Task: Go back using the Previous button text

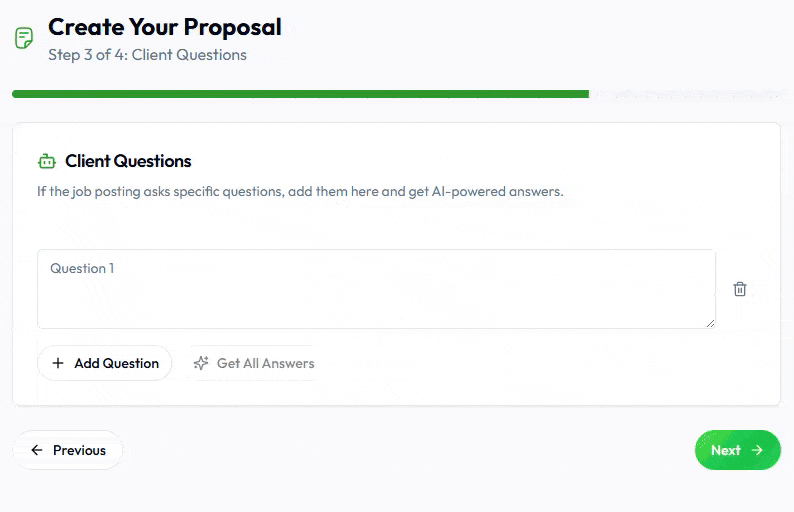Action: (x=79, y=450)
